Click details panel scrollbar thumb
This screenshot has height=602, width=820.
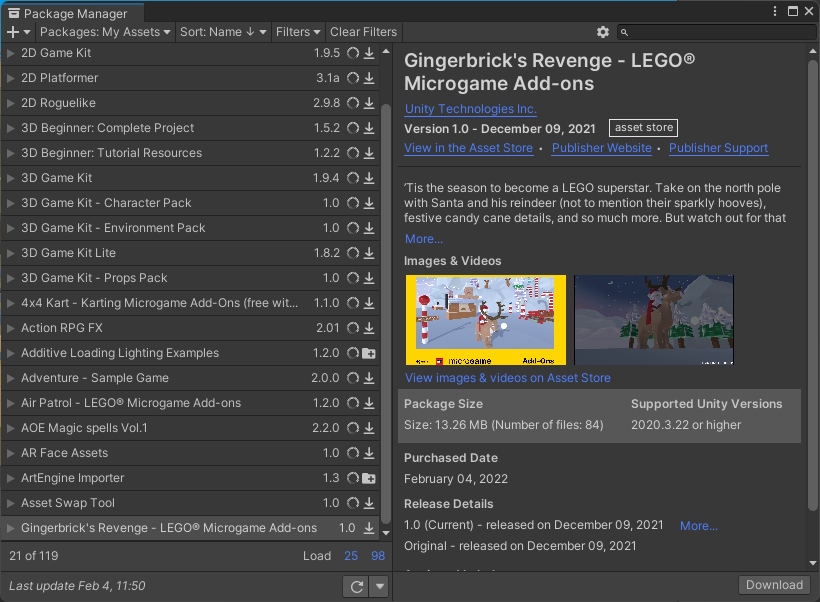pyautogui.click(x=812, y=285)
